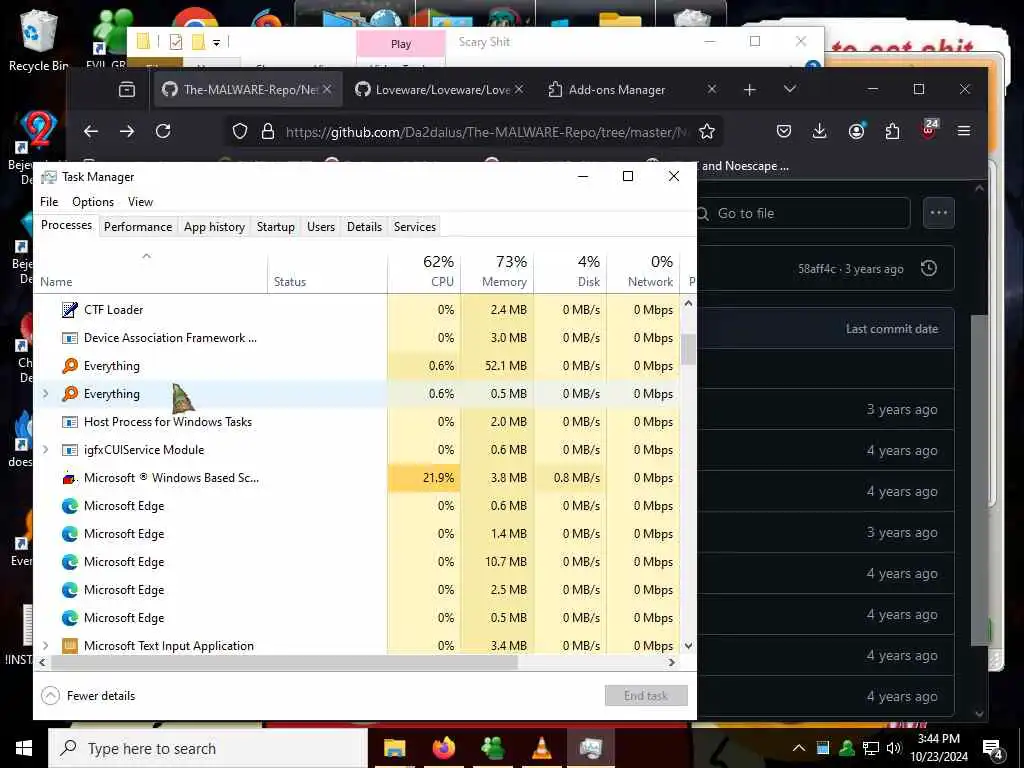Open Task Manager View menu
This screenshot has width=1024, height=768.
click(140, 202)
